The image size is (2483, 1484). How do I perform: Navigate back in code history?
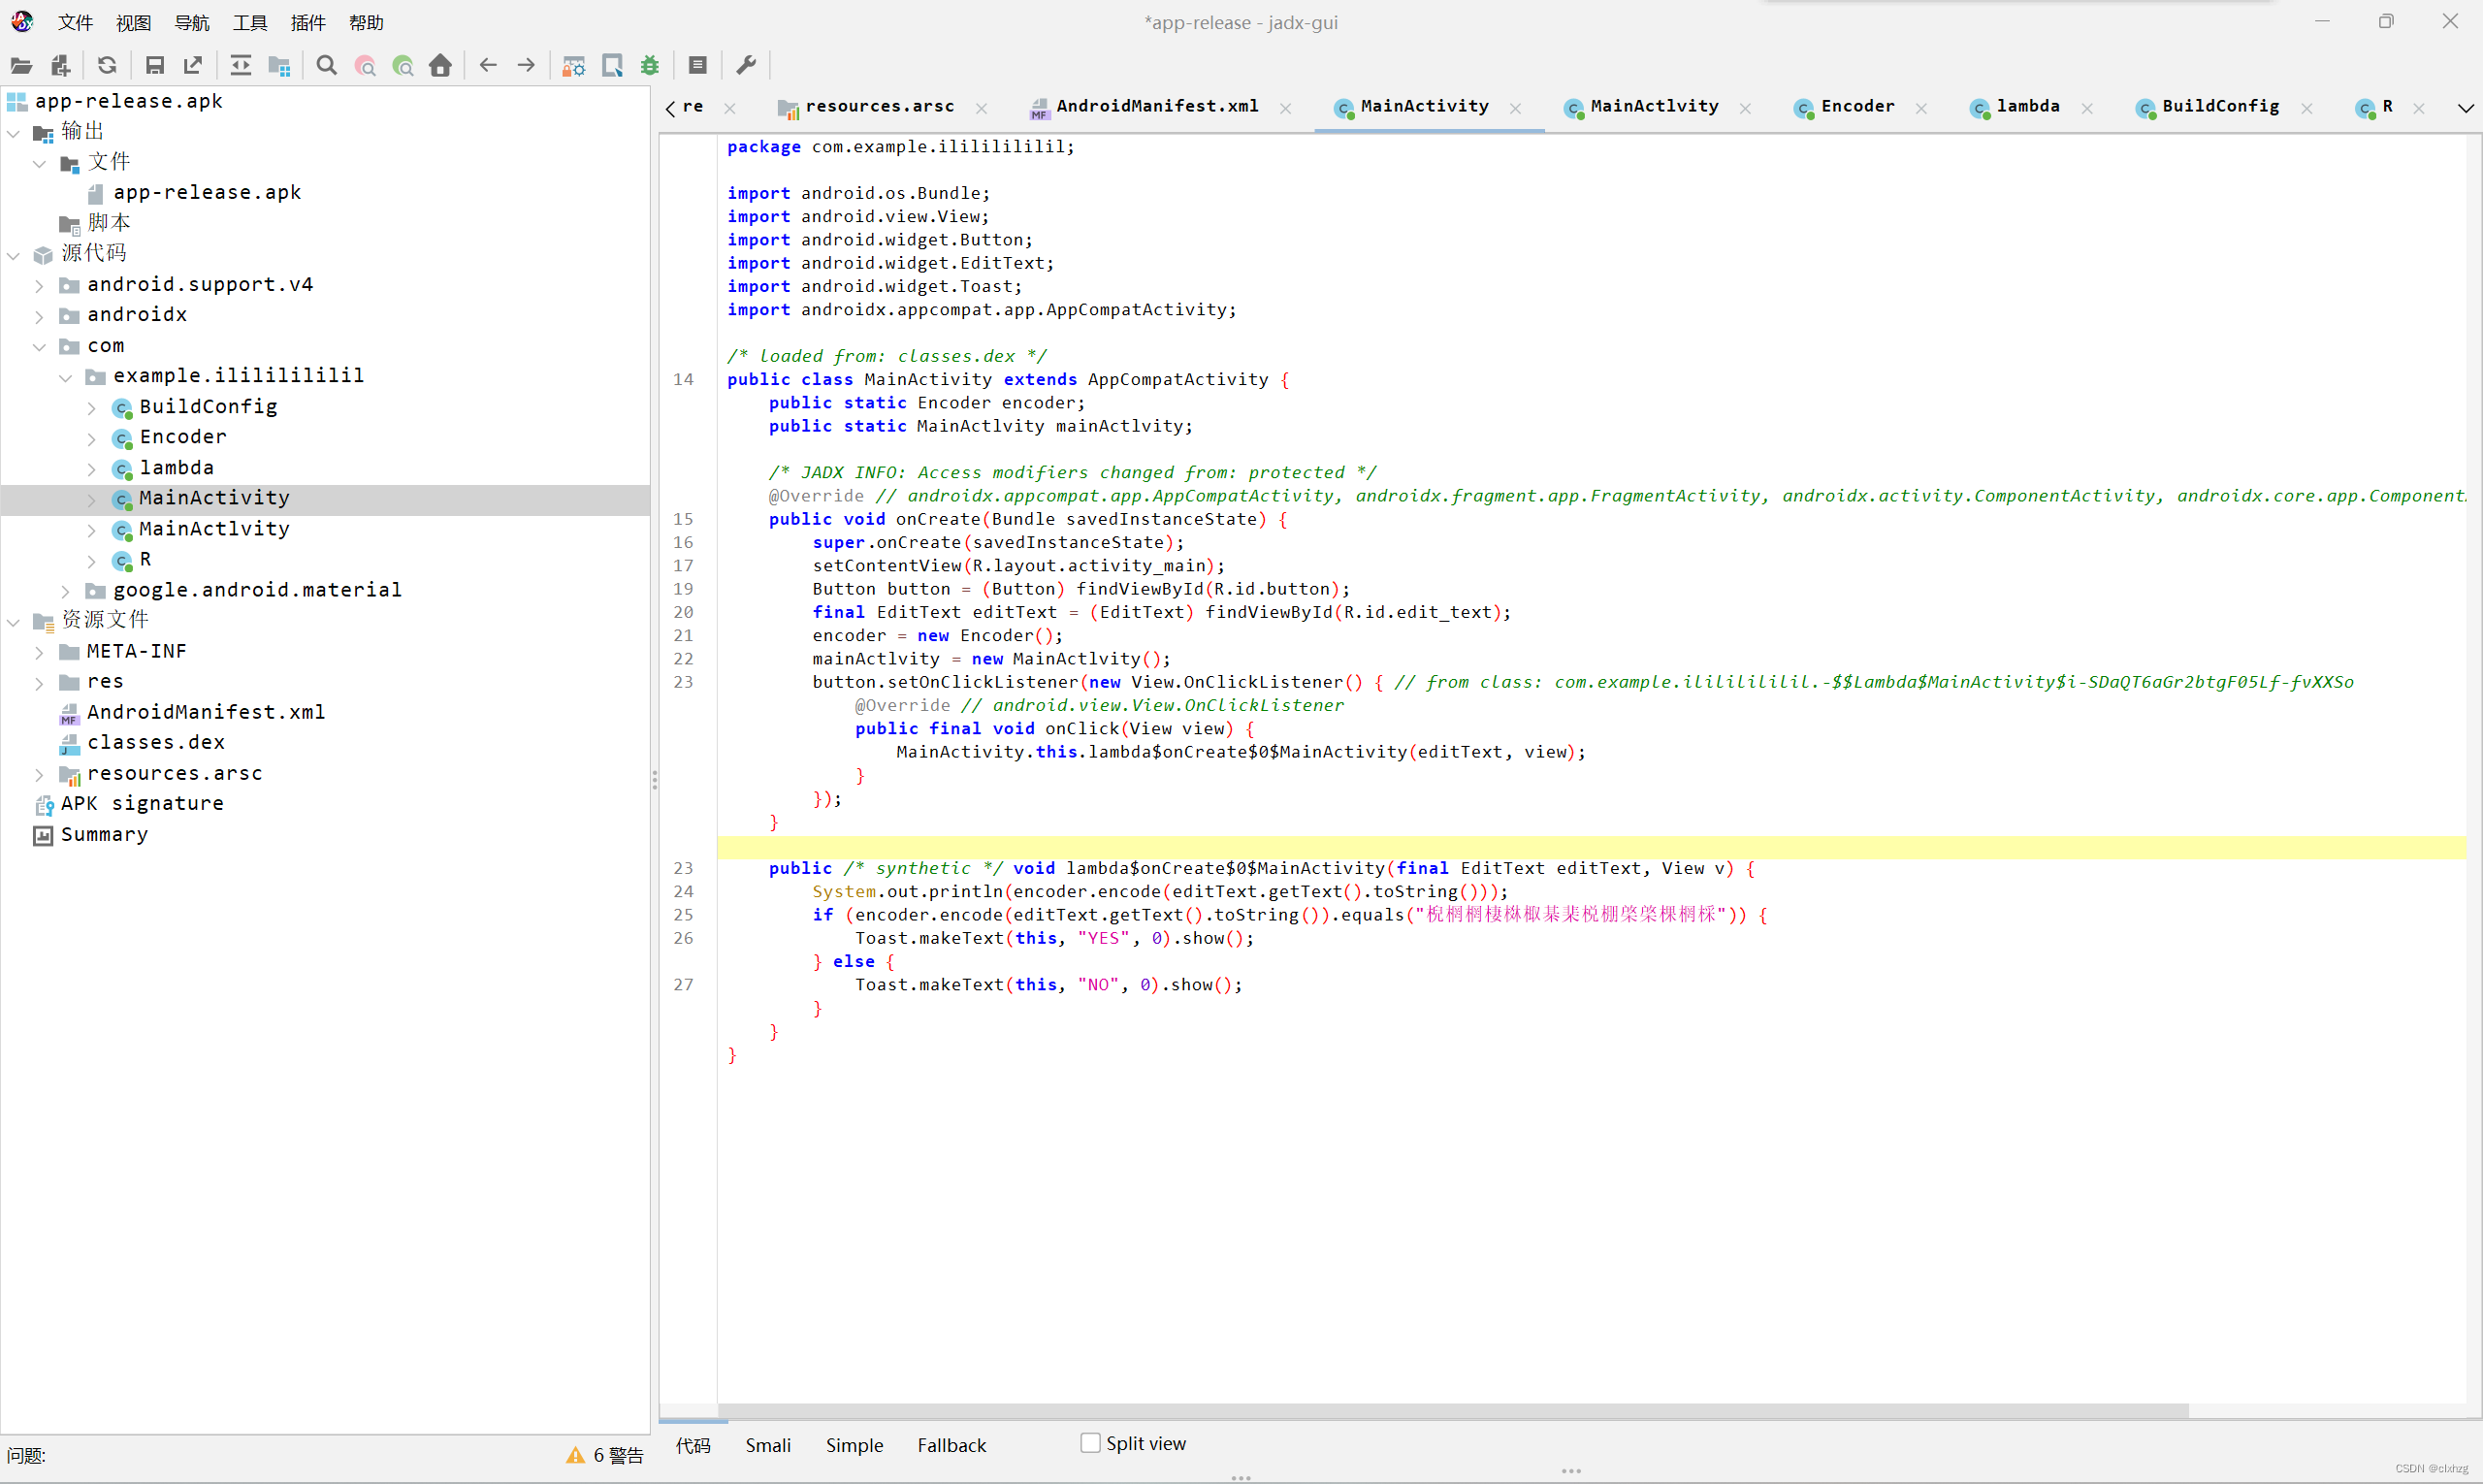pyautogui.click(x=488, y=65)
